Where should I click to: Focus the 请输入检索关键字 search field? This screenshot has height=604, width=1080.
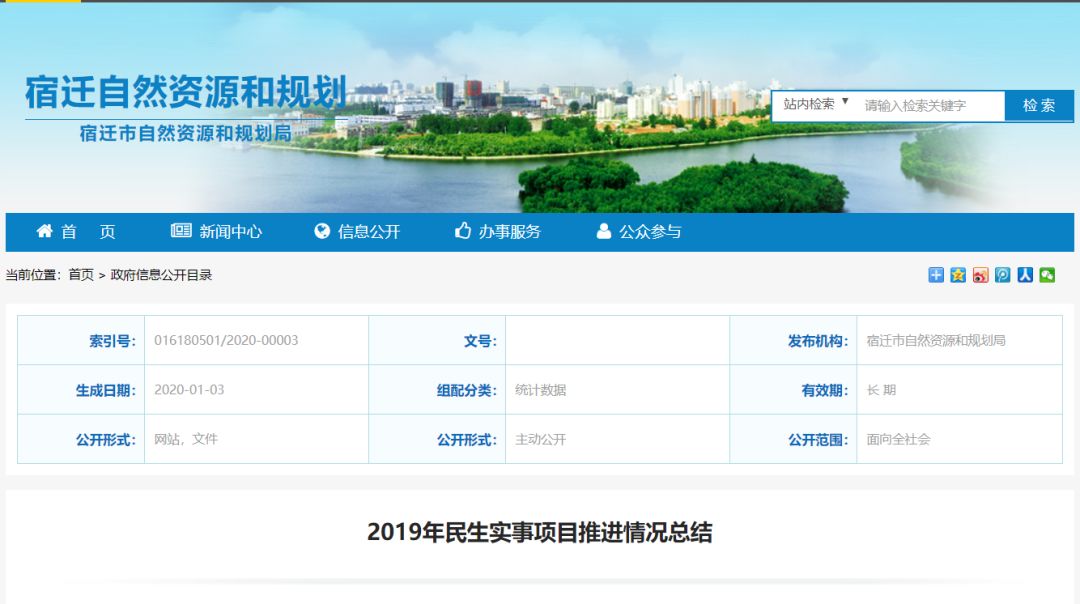tap(930, 105)
